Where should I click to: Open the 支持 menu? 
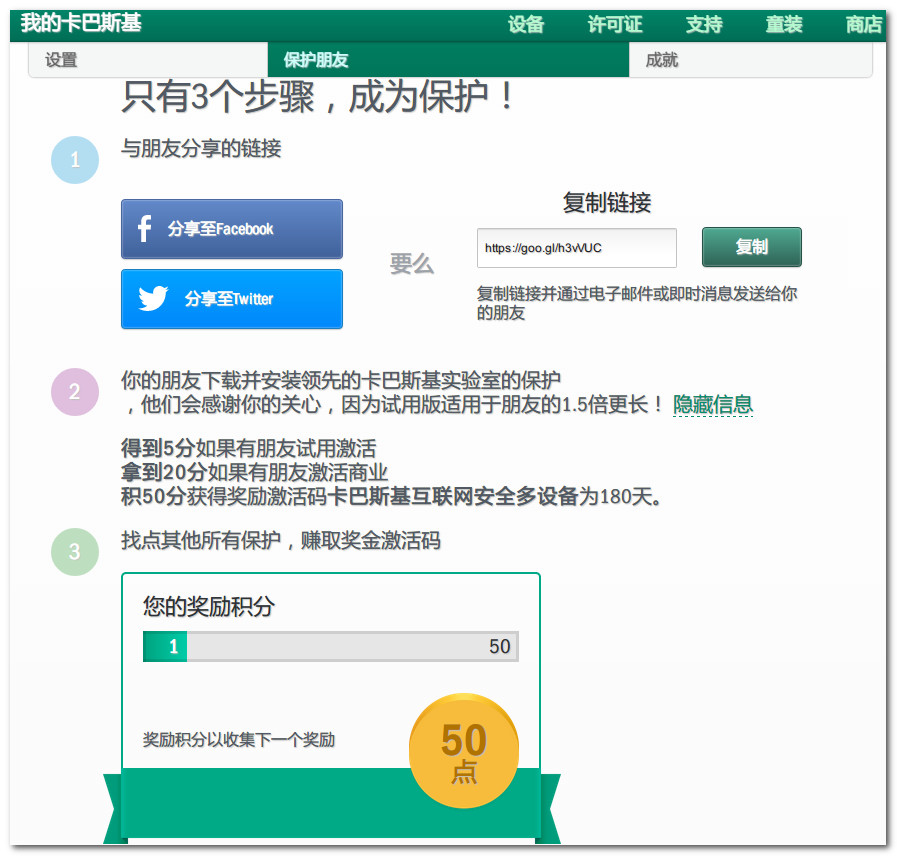point(704,25)
